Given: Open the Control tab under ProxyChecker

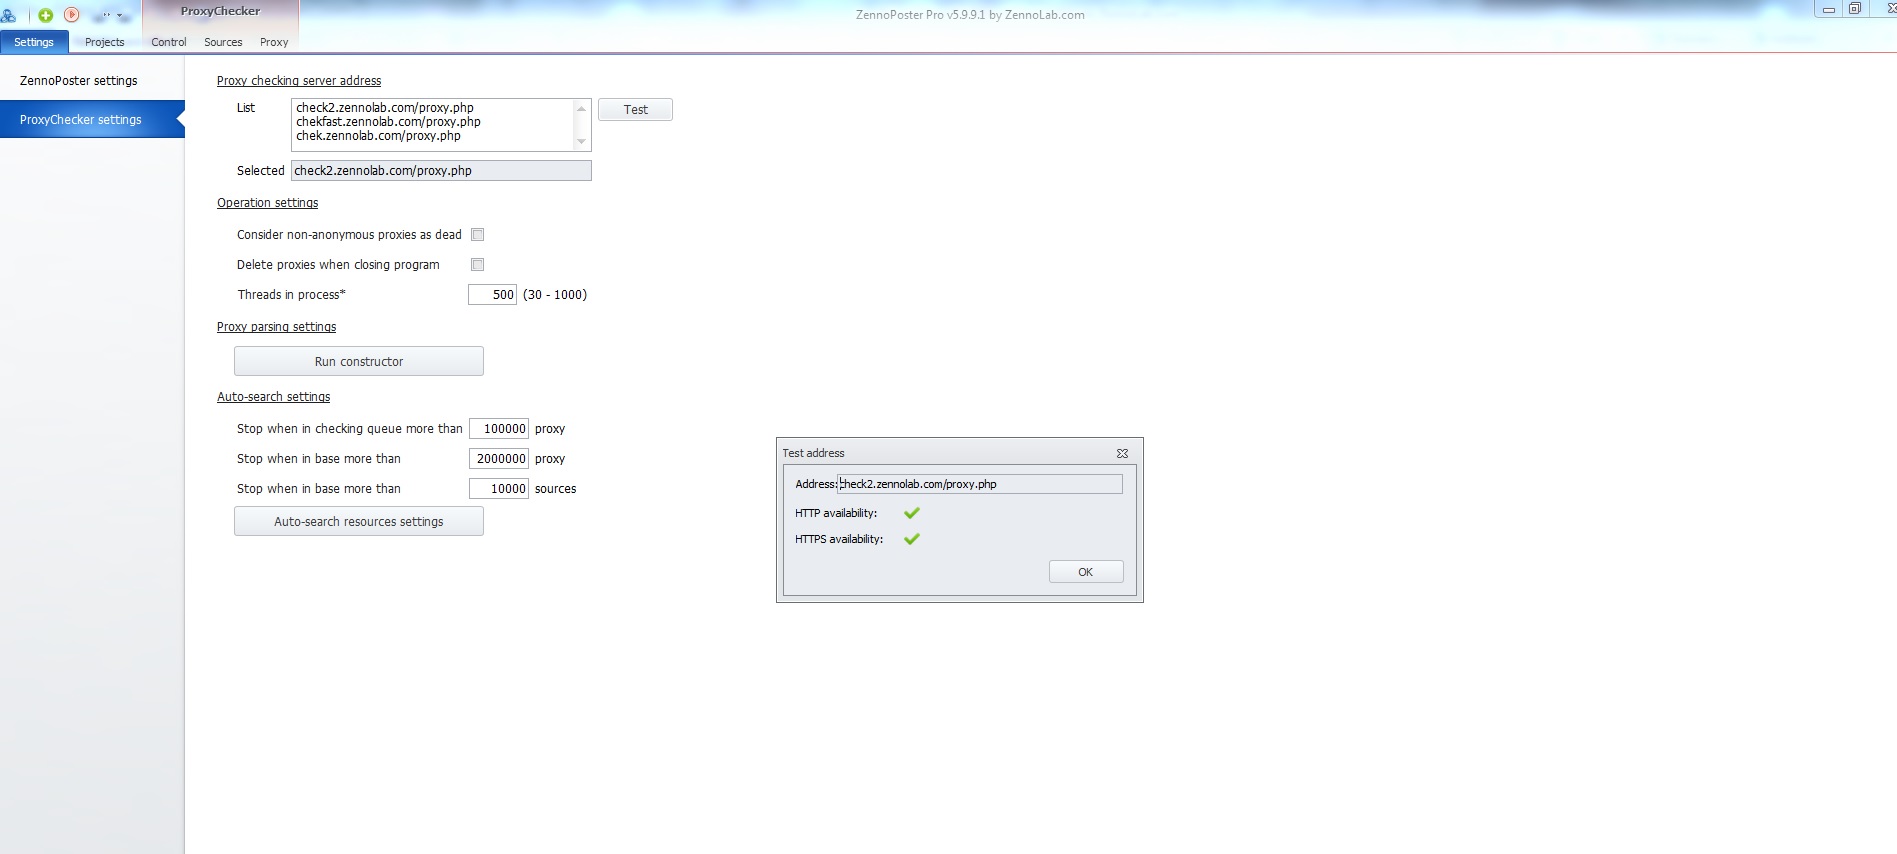Looking at the screenshot, I should [x=169, y=42].
